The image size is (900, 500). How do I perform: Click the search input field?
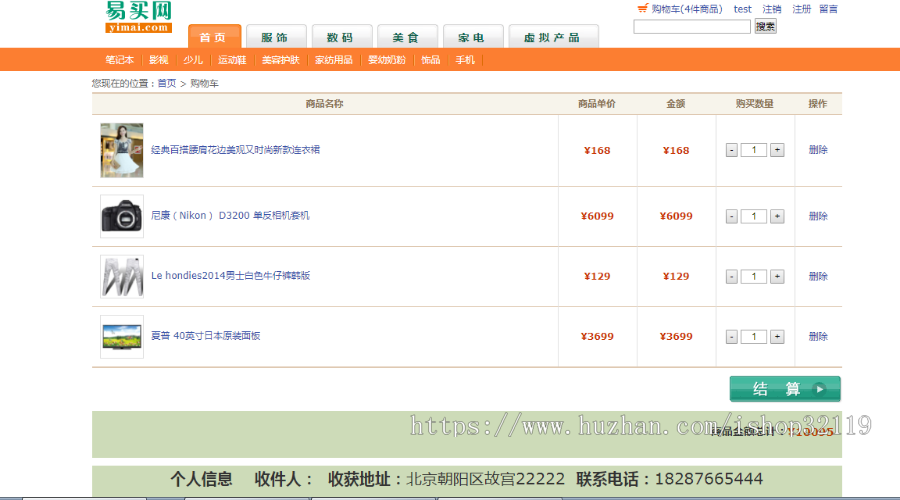[x=692, y=26]
